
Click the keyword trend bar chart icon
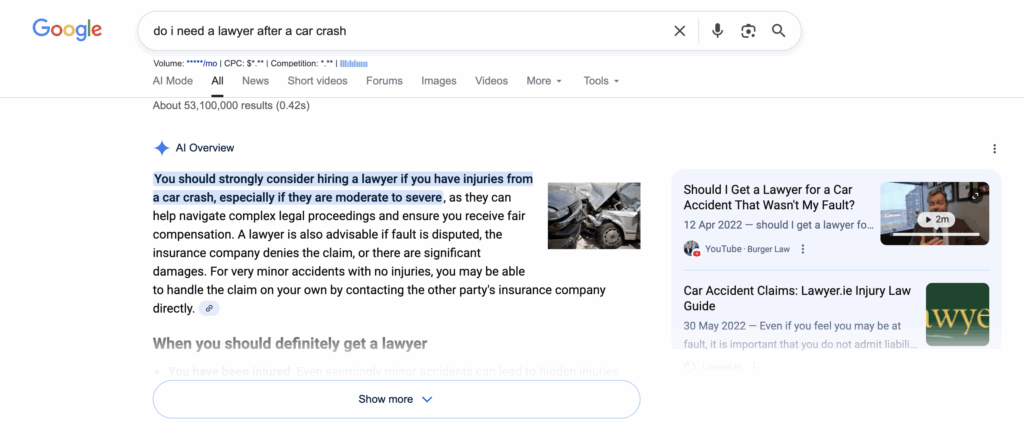pyautogui.click(x=354, y=63)
